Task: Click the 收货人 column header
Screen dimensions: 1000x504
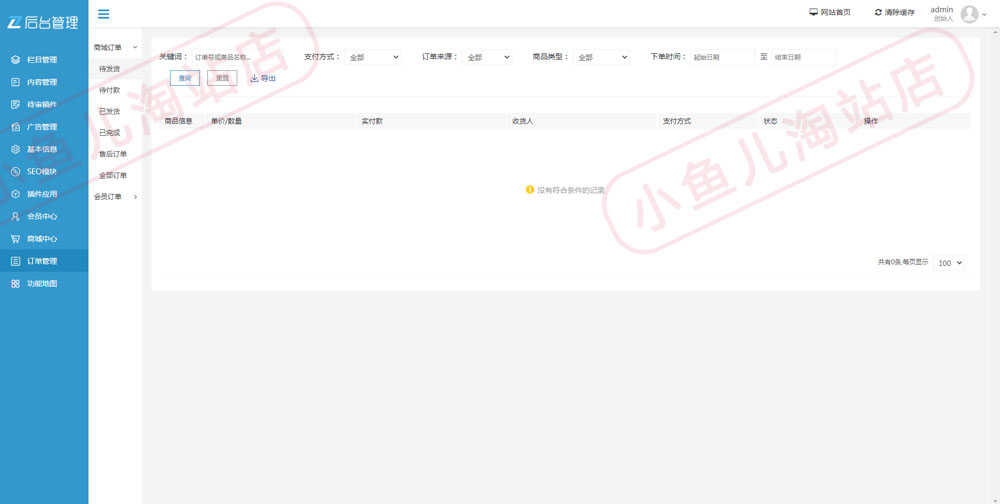Action: [522, 121]
